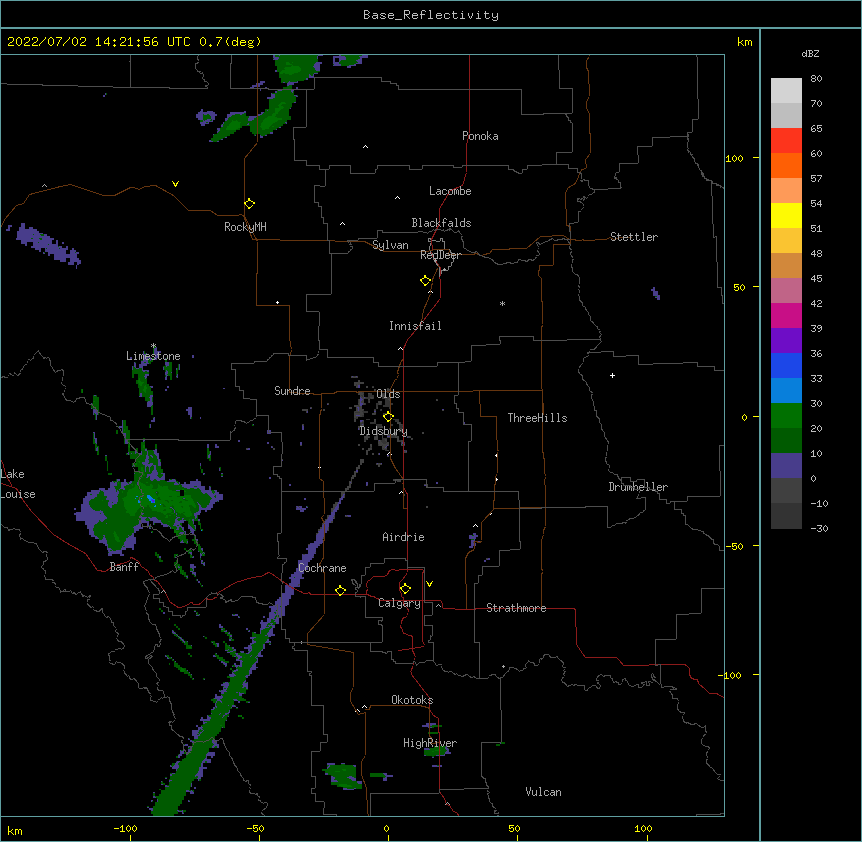Click the Calgary city label
The width and height of the screenshot is (862, 842).
tap(399, 603)
